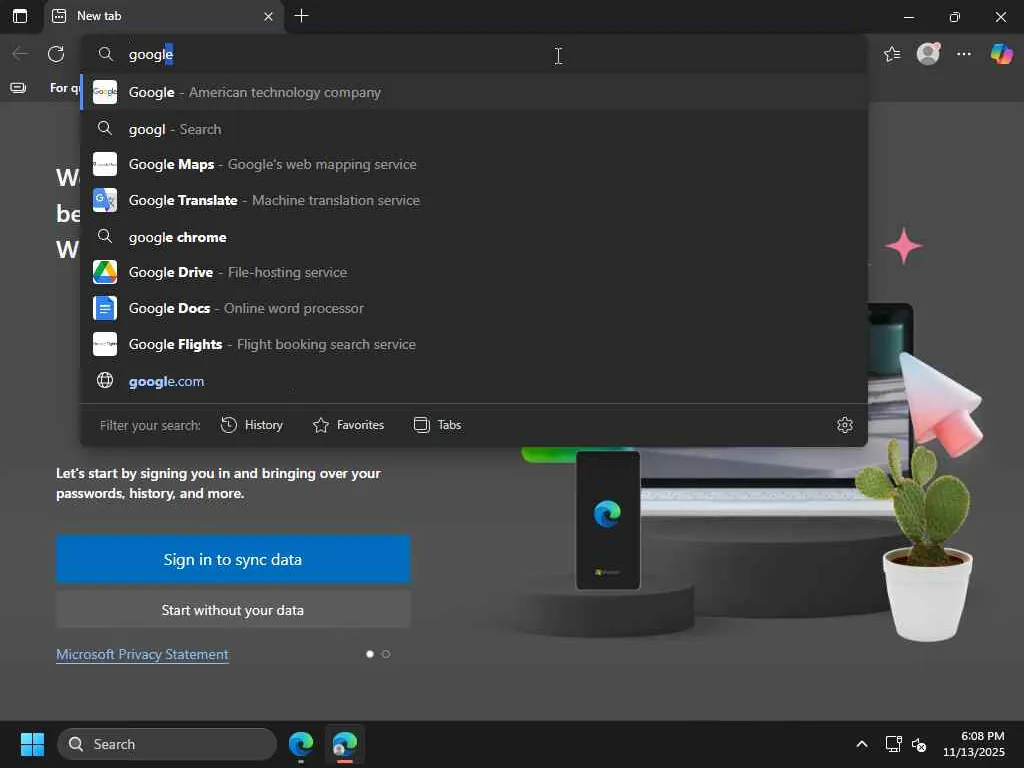Choose the Google Maps suggestion
The image size is (1024, 768).
[x=474, y=165]
